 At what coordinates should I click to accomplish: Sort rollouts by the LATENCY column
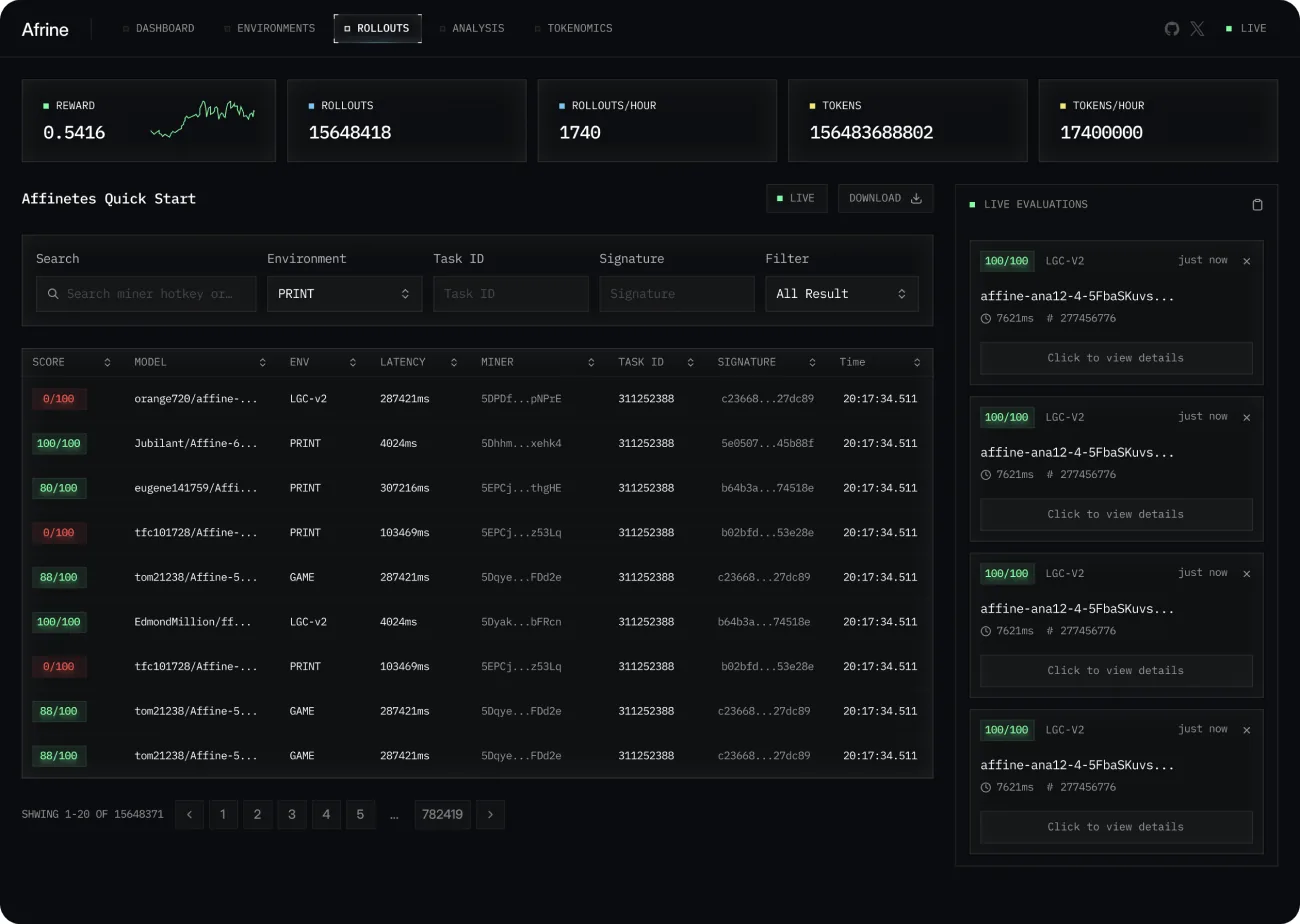point(454,362)
